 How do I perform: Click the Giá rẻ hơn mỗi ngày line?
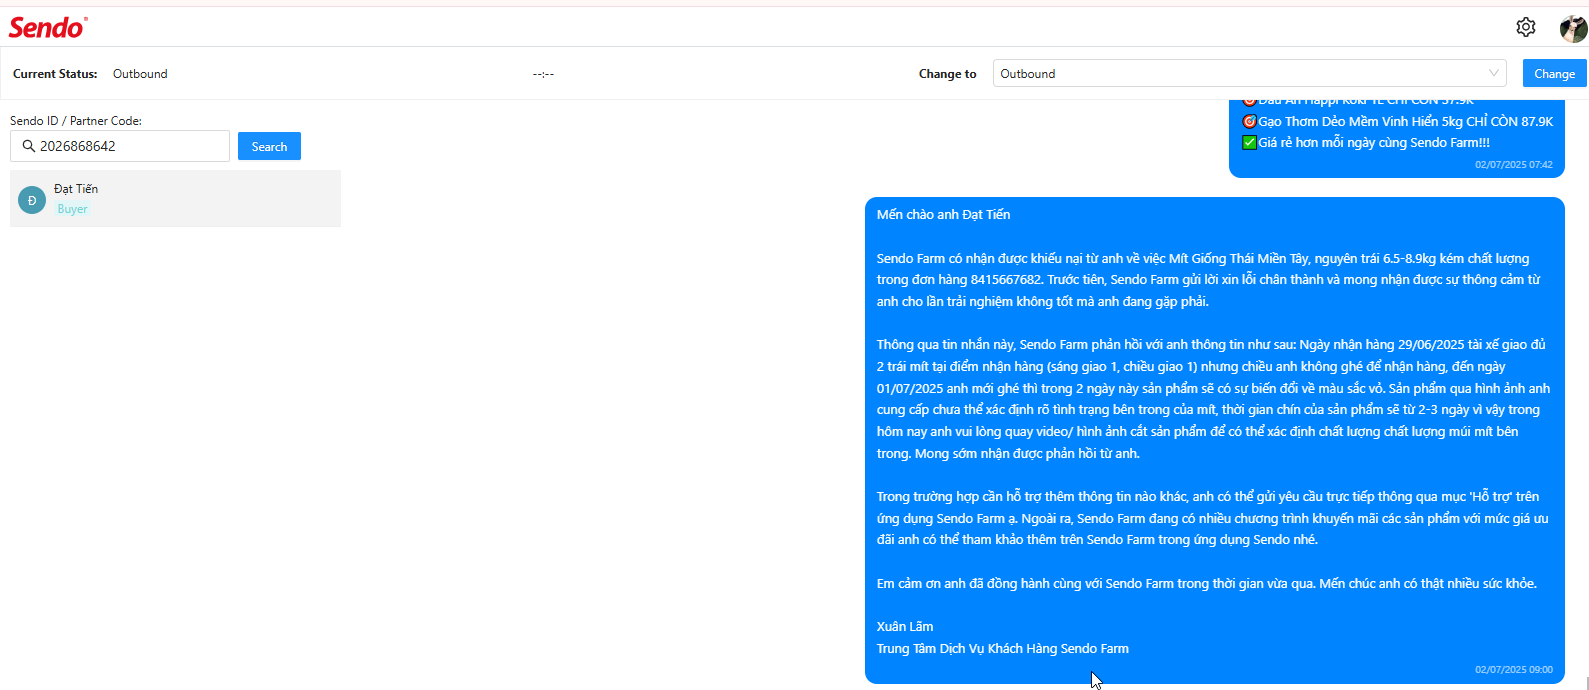(1366, 143)
